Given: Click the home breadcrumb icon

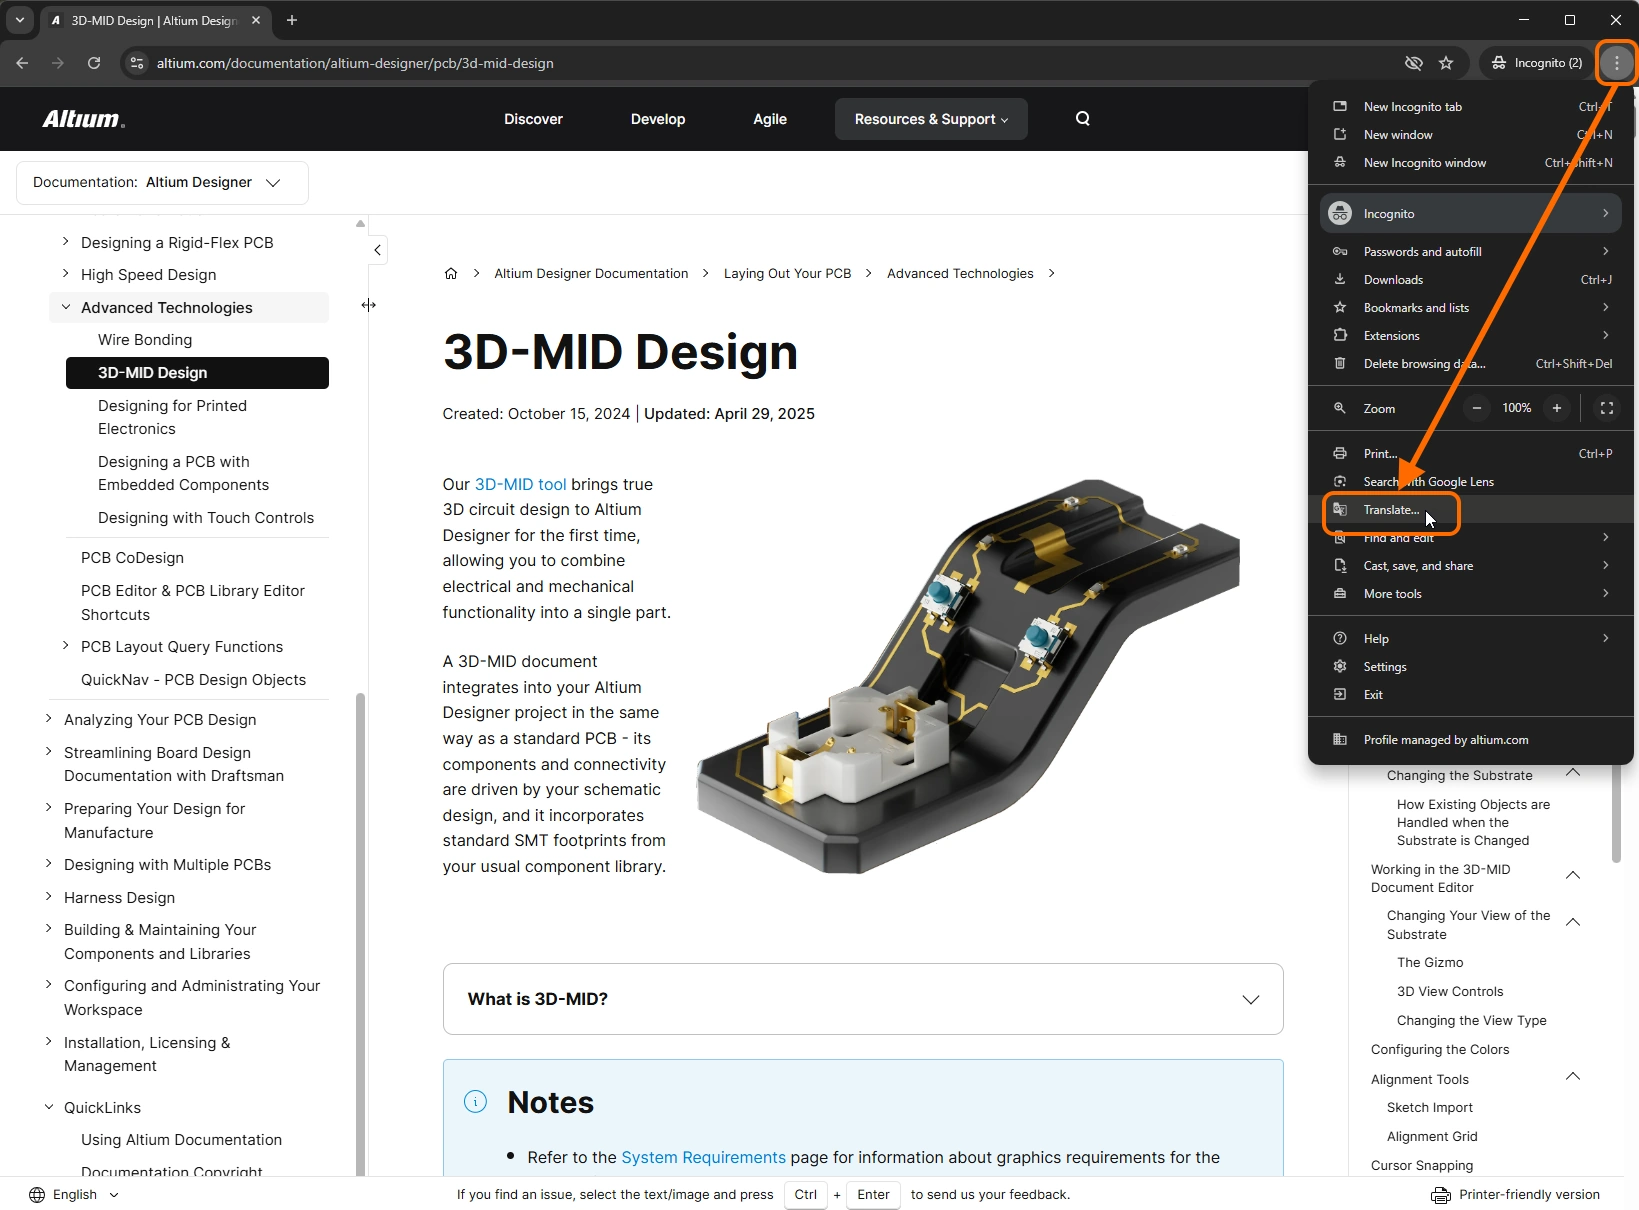Looking at the screenshot, I should pos(451,273).
